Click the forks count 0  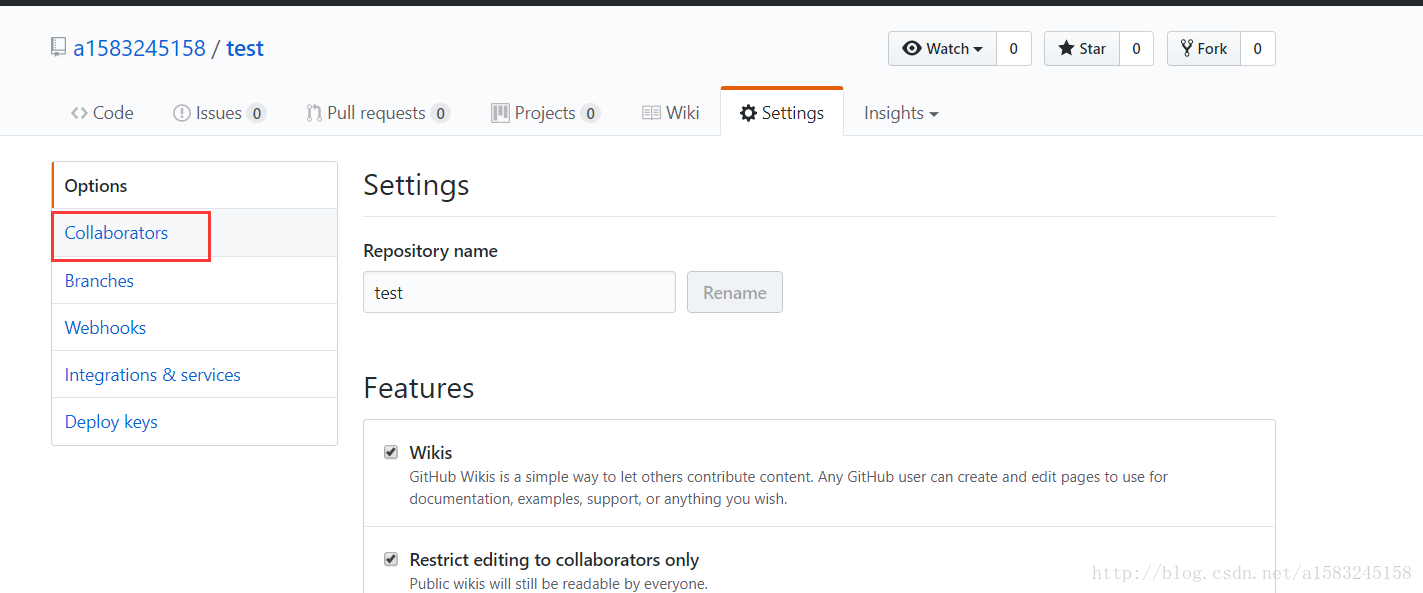point(1257,48)
